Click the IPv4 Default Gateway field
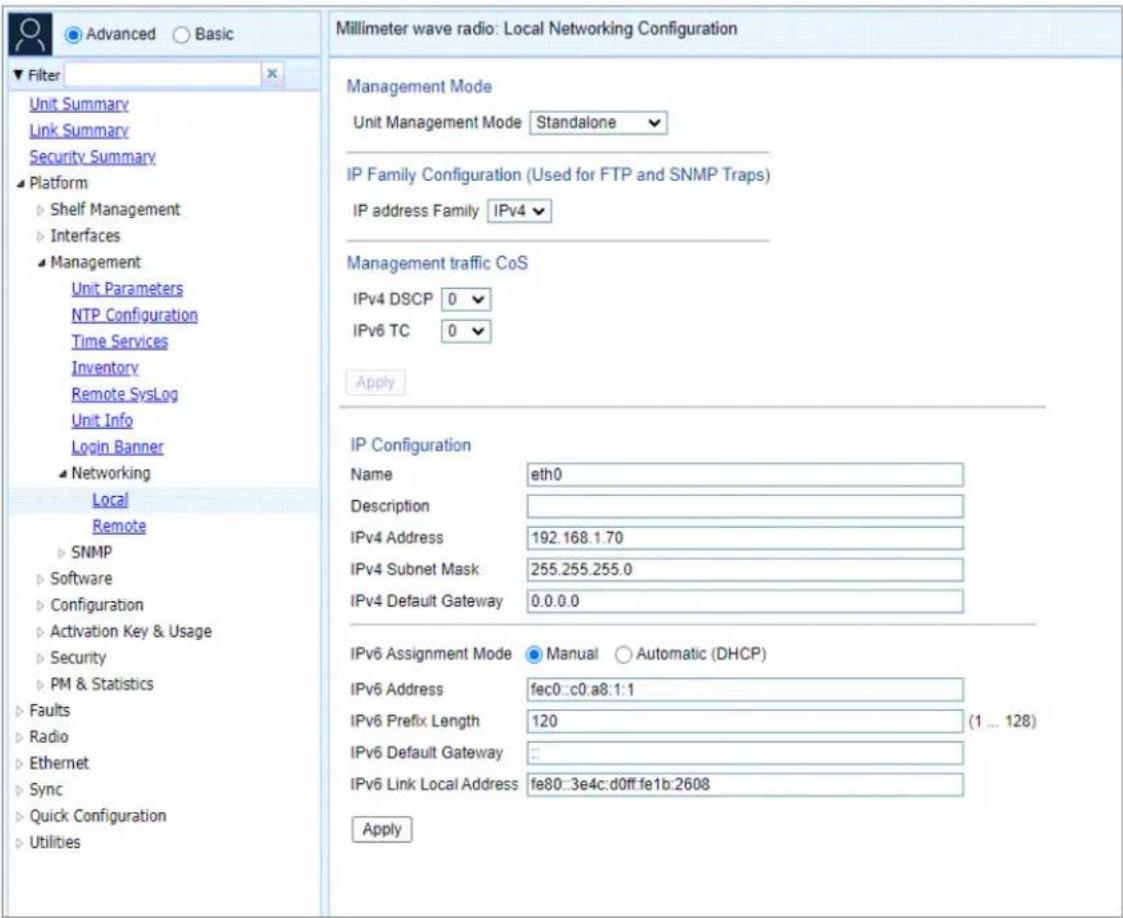This screenshot has height=918, width=1123. [745, 601]
